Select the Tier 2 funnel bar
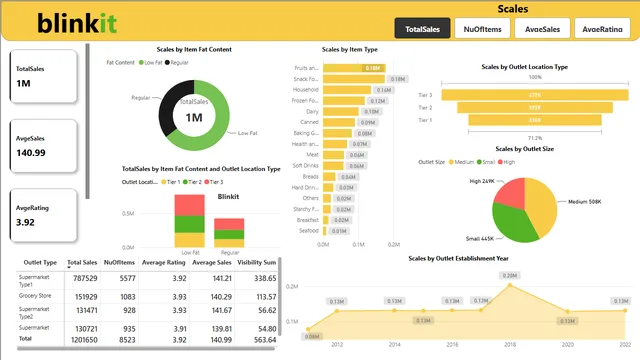Screen dimensions: 640x360 535,107
